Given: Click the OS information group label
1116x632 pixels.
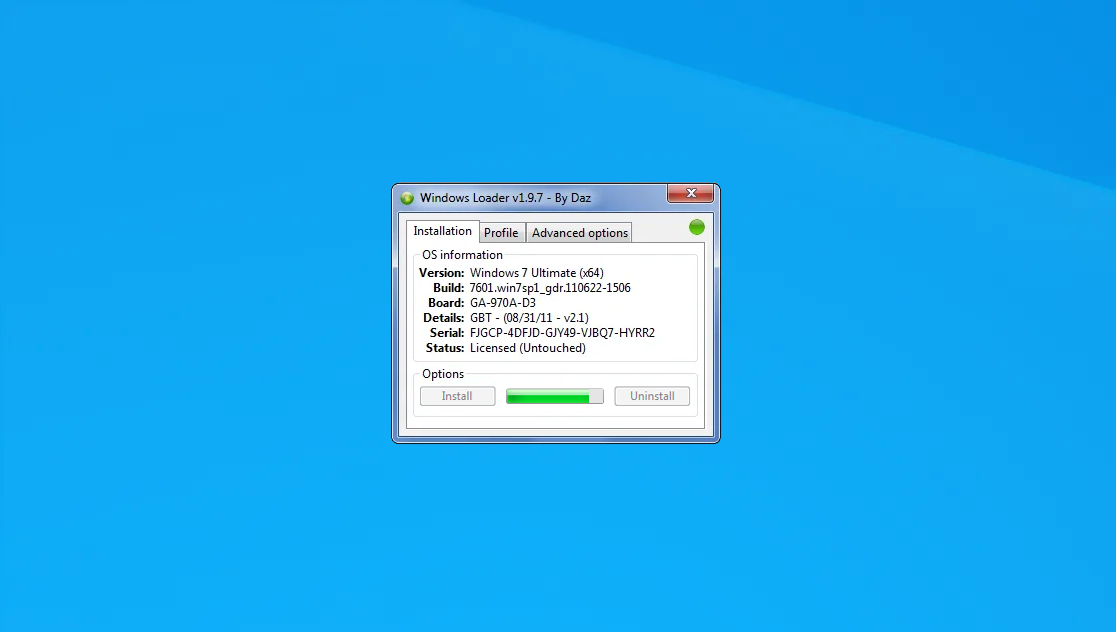Looking at the screenshot, I should coord(463,255).
